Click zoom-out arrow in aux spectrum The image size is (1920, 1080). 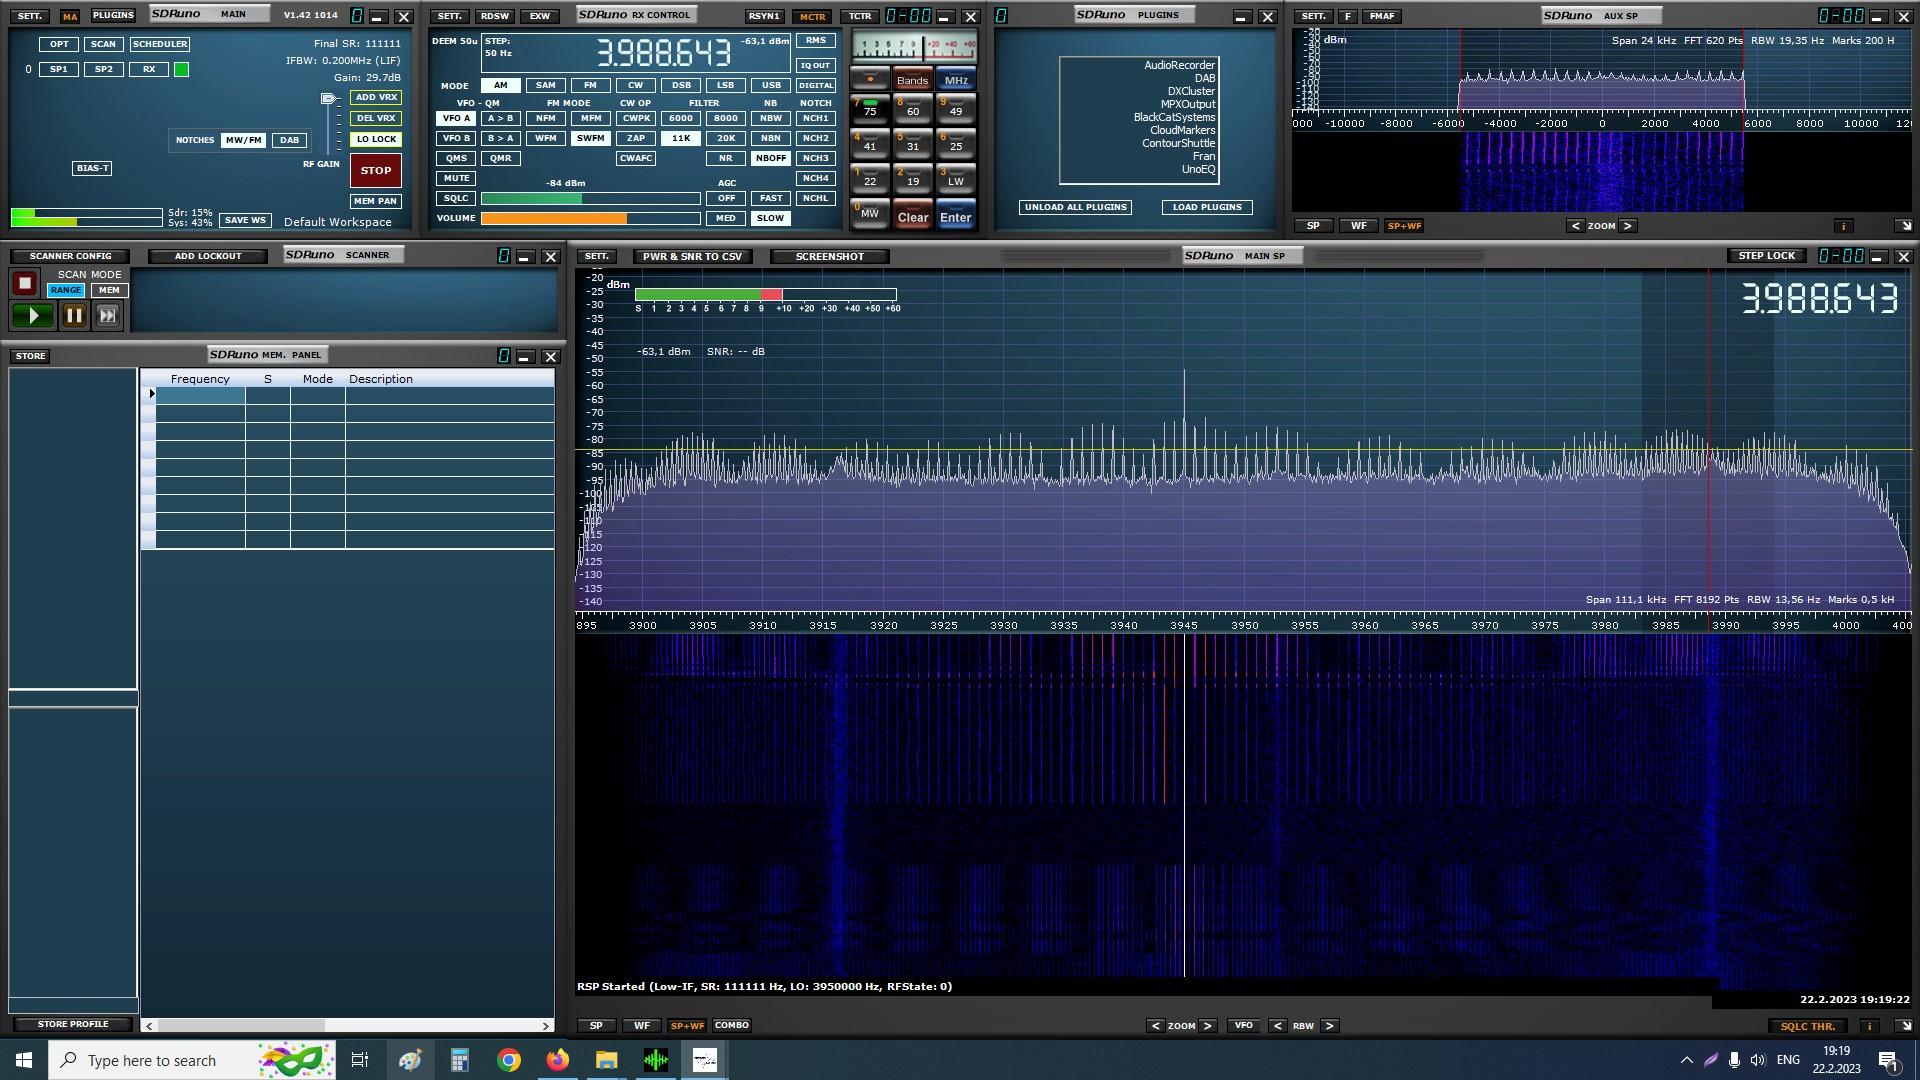pos(1575,226)
